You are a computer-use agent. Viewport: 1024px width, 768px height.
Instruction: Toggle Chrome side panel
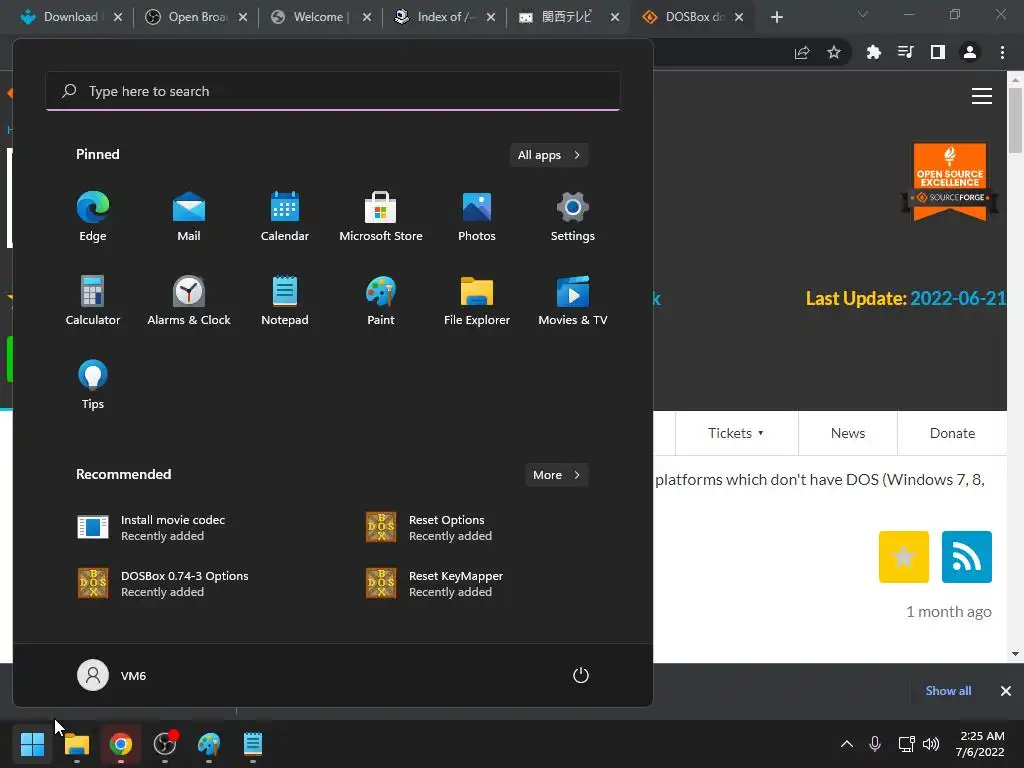click(x=938, y=52)
